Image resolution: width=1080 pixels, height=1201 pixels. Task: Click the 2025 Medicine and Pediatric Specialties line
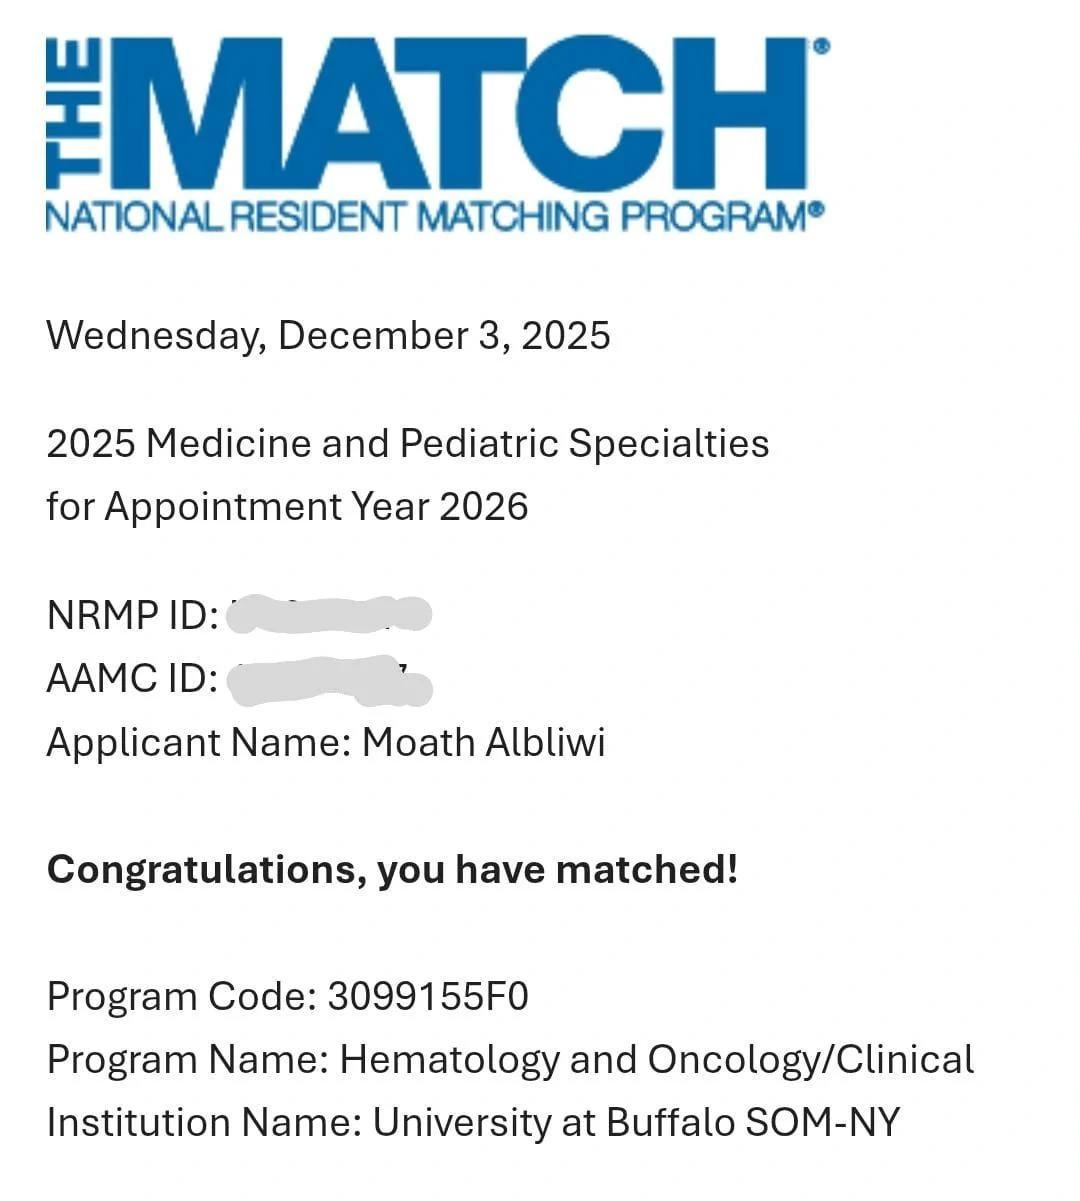coord(408,443)
